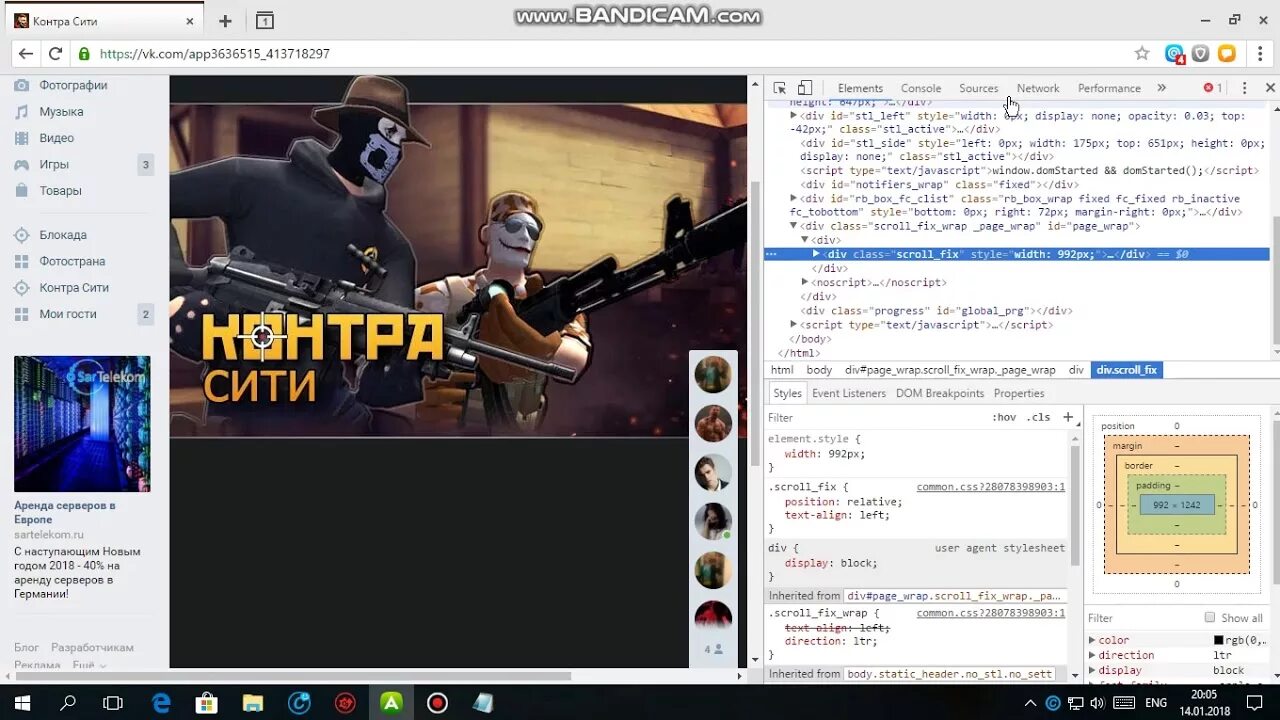Collapse the page_wrap div node
The width and height of the screenshot is (1280, 720).
(794, 226)
